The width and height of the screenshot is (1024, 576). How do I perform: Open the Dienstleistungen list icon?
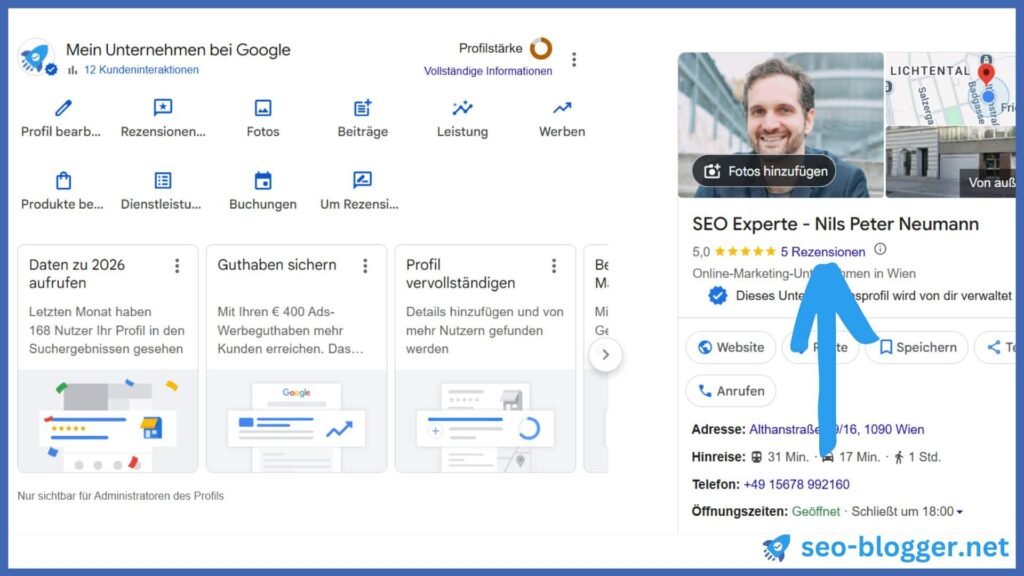click(163, 180)
